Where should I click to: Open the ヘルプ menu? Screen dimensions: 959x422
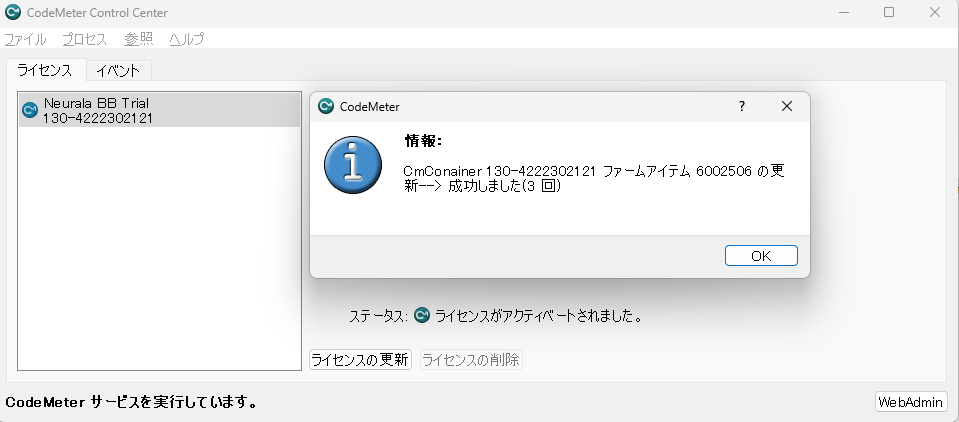coord(187,39)
